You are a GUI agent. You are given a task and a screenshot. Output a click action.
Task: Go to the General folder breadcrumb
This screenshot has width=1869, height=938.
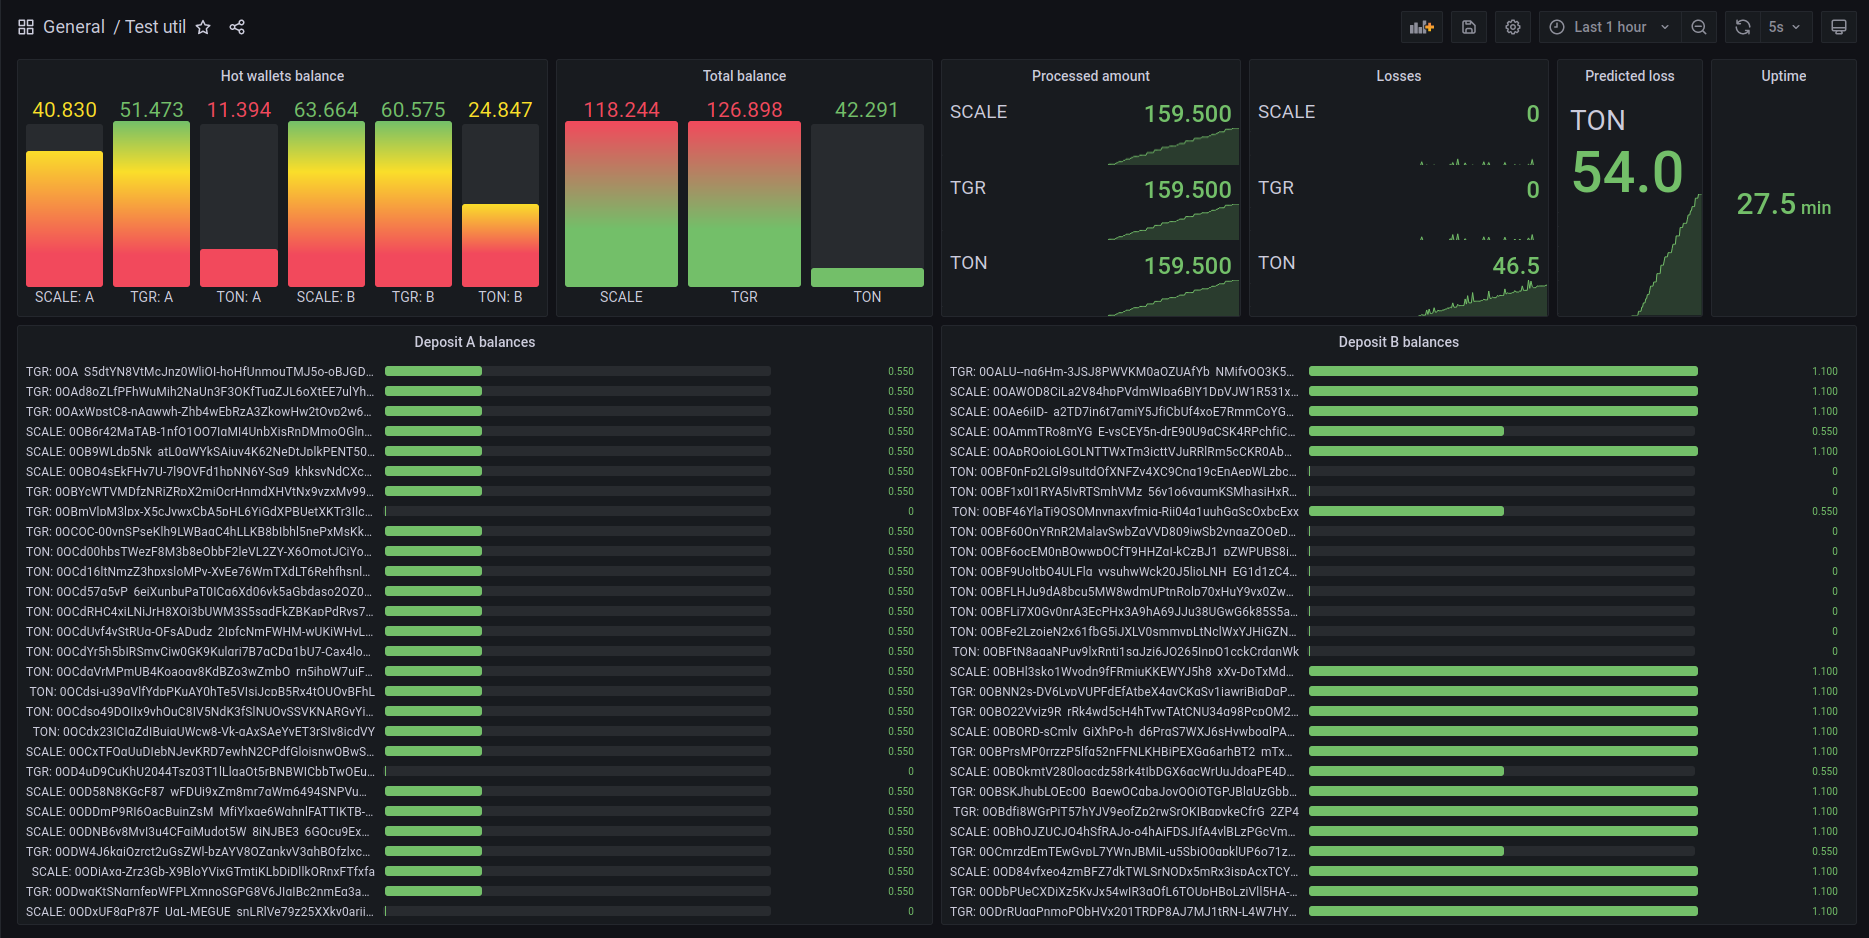(x=74, y=27)
